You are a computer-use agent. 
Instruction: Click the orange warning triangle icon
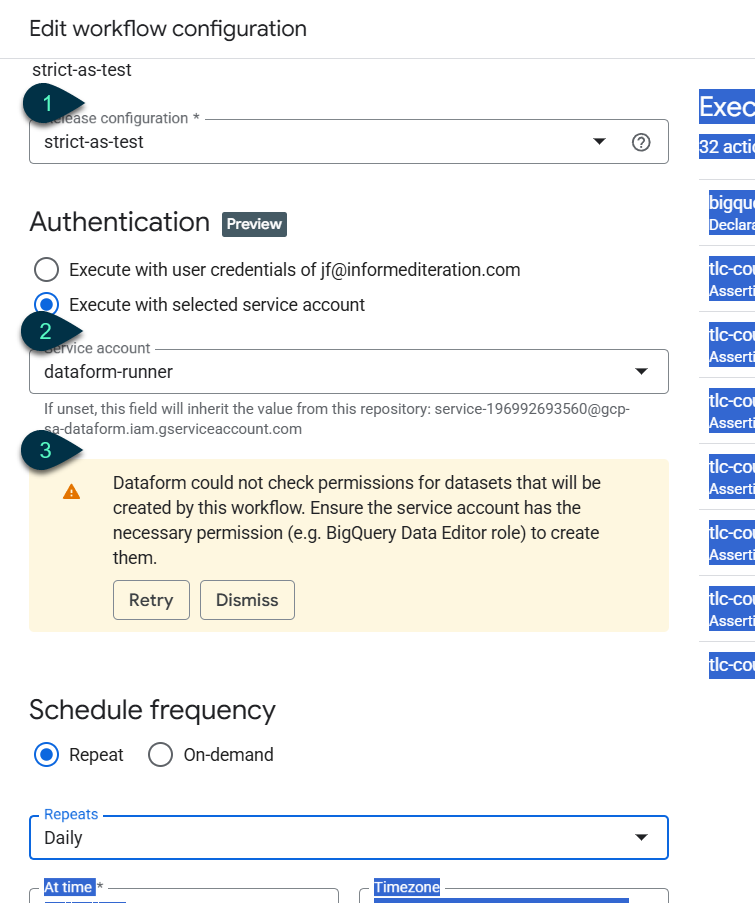(x=71, y=492)
